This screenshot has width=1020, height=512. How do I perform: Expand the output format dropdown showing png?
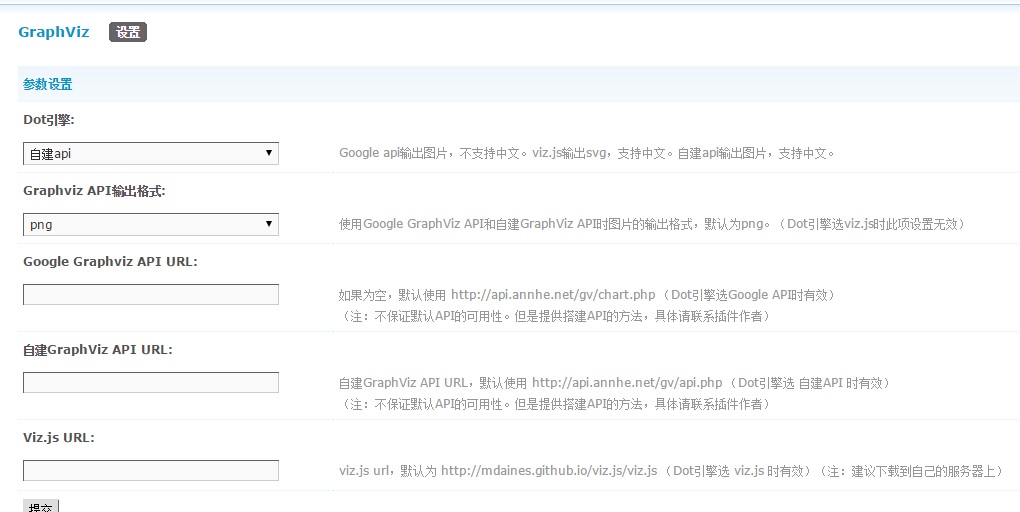point(150,224)
